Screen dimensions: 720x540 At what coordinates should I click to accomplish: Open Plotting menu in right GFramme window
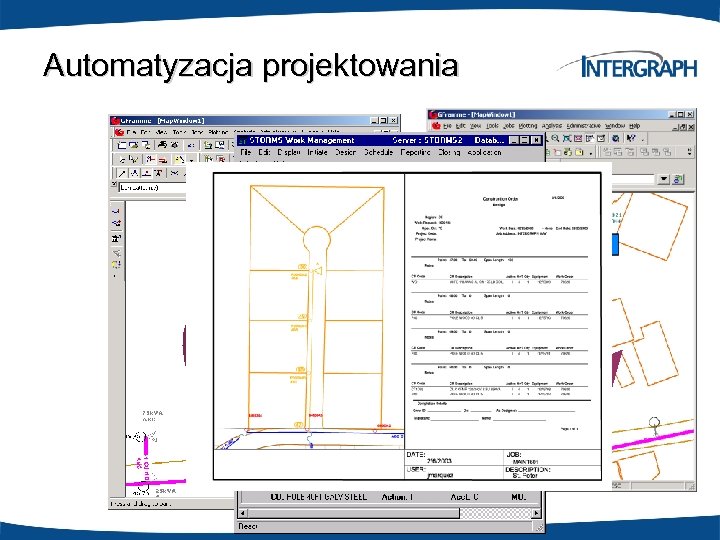[x=528, y=126]
